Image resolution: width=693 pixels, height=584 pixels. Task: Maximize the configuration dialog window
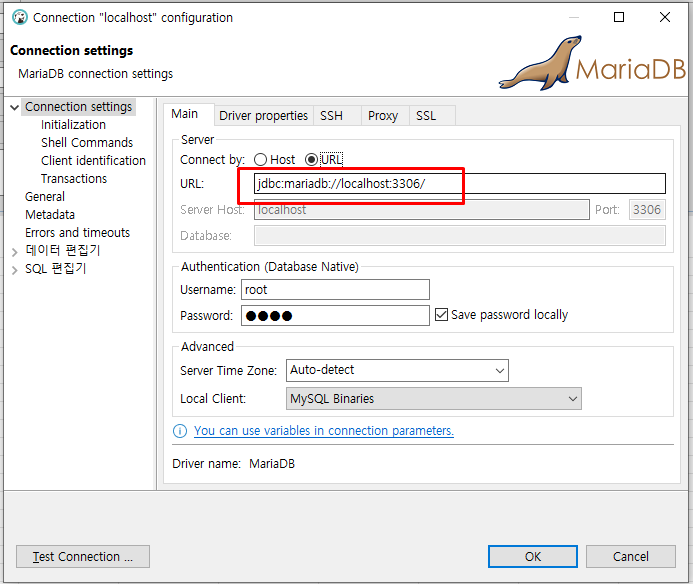(619, 17)
